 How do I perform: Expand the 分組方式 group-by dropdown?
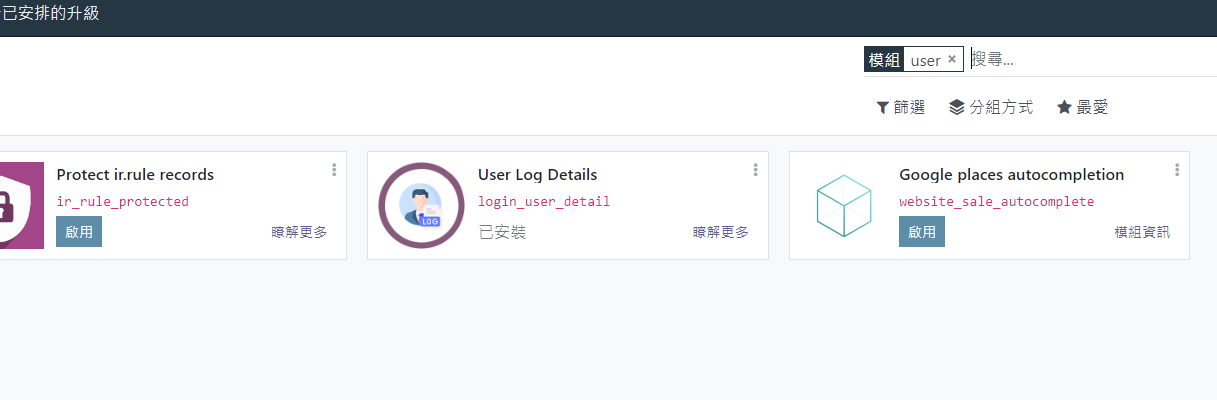(x=990, y=107)
